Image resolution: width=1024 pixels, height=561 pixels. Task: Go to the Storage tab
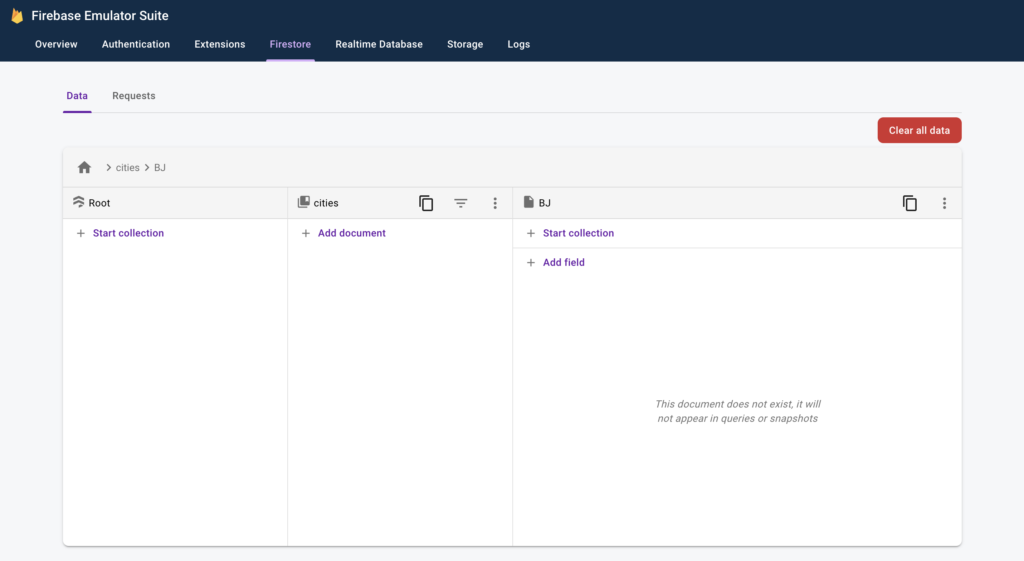(465, 44)
